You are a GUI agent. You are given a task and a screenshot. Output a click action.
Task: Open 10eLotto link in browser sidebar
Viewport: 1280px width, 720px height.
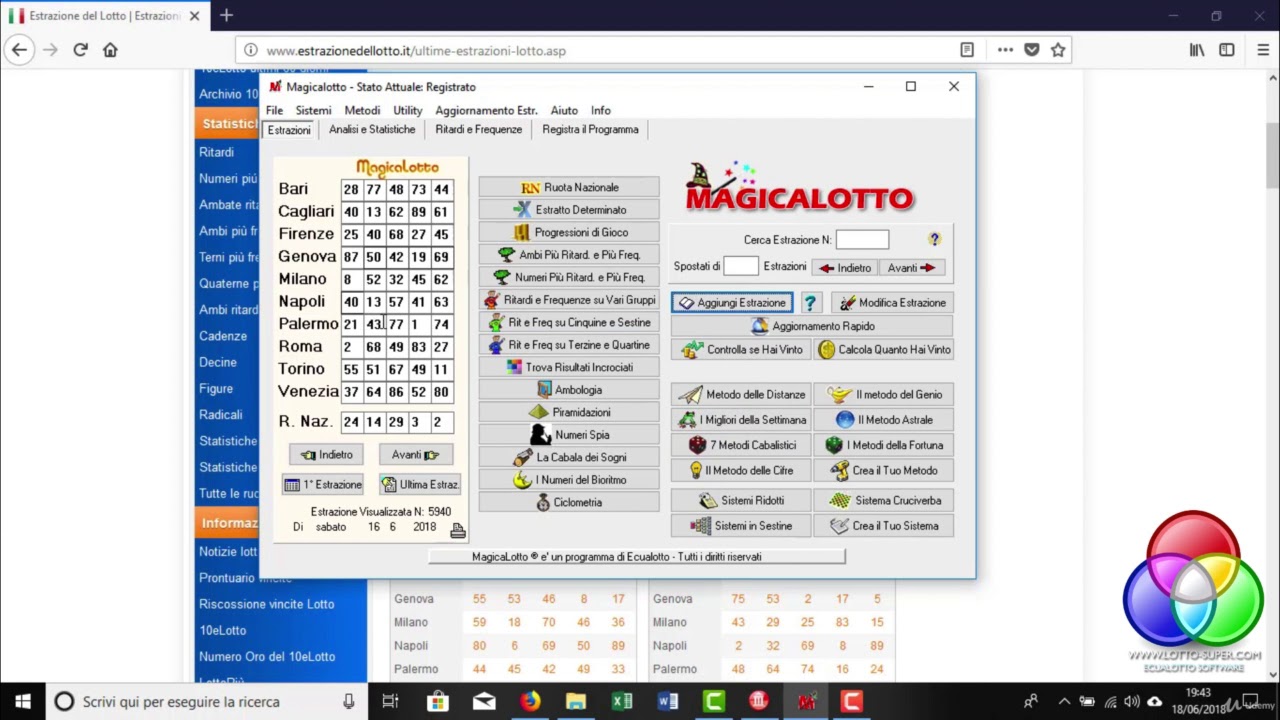click(x=222, y=630)
